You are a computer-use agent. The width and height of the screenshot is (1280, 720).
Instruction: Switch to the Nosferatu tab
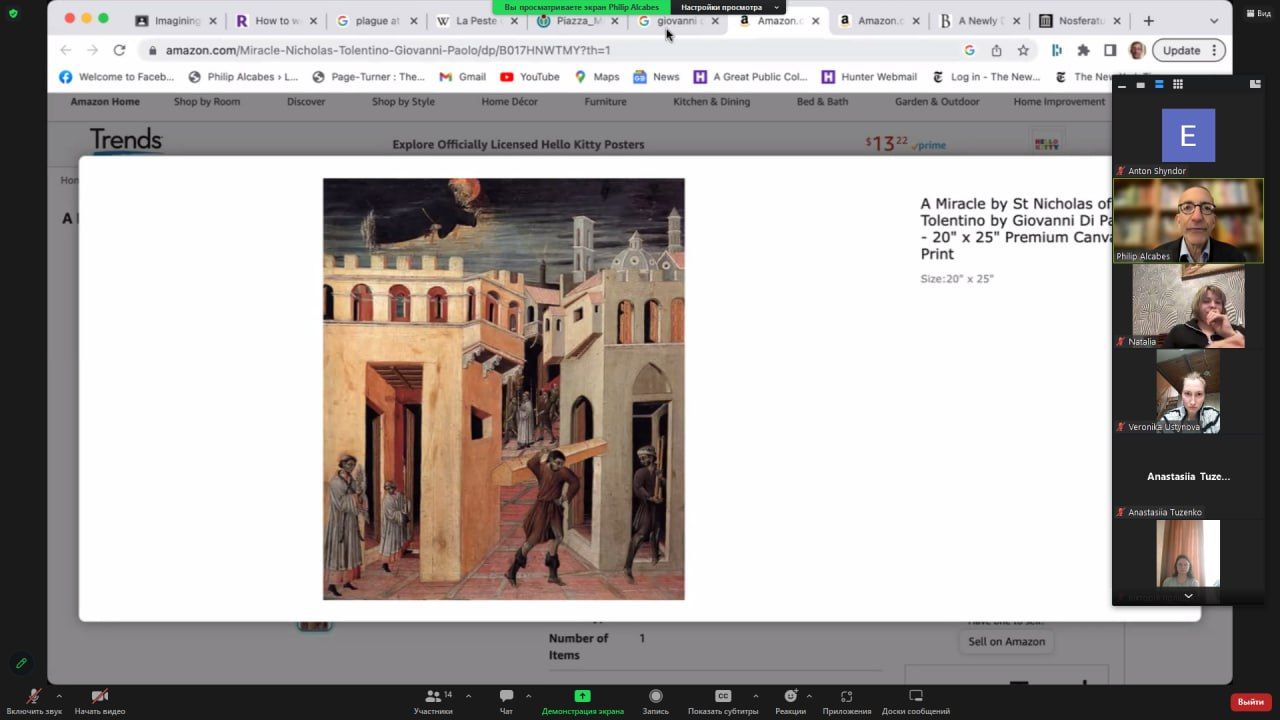tap(1080, 20)
